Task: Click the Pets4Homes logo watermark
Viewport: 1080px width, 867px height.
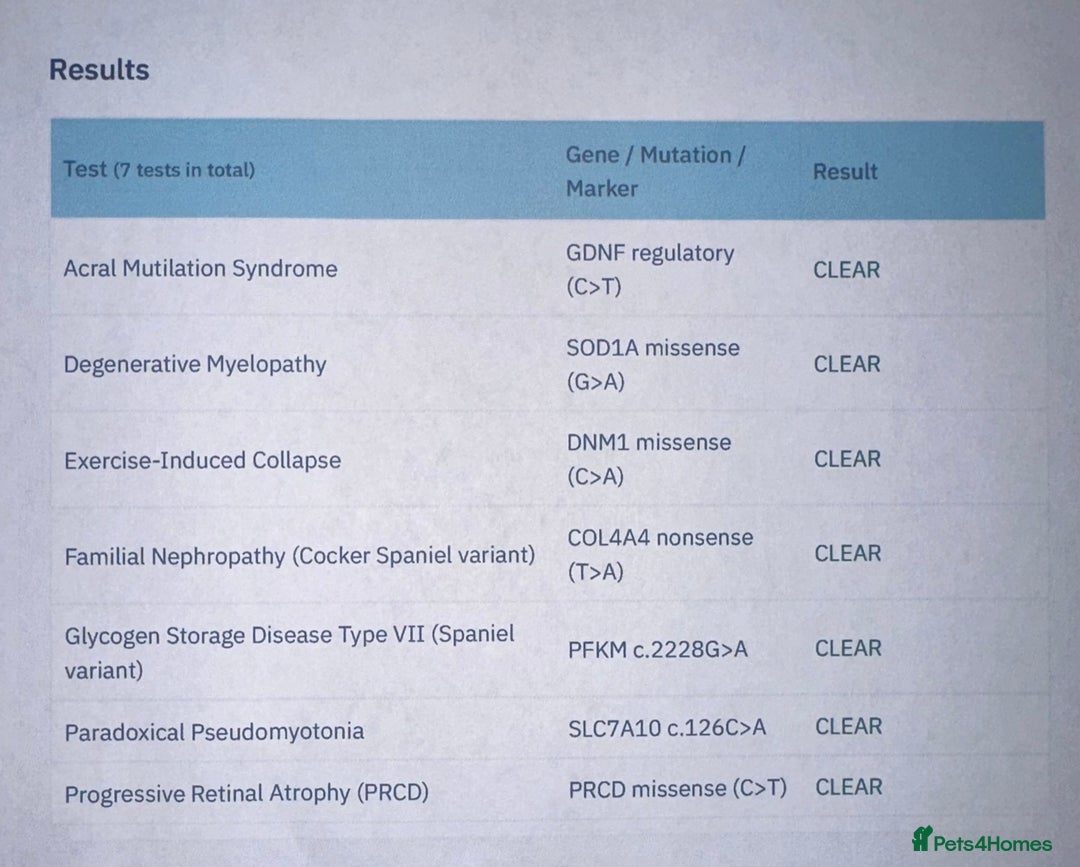Action: click(982, 841)
